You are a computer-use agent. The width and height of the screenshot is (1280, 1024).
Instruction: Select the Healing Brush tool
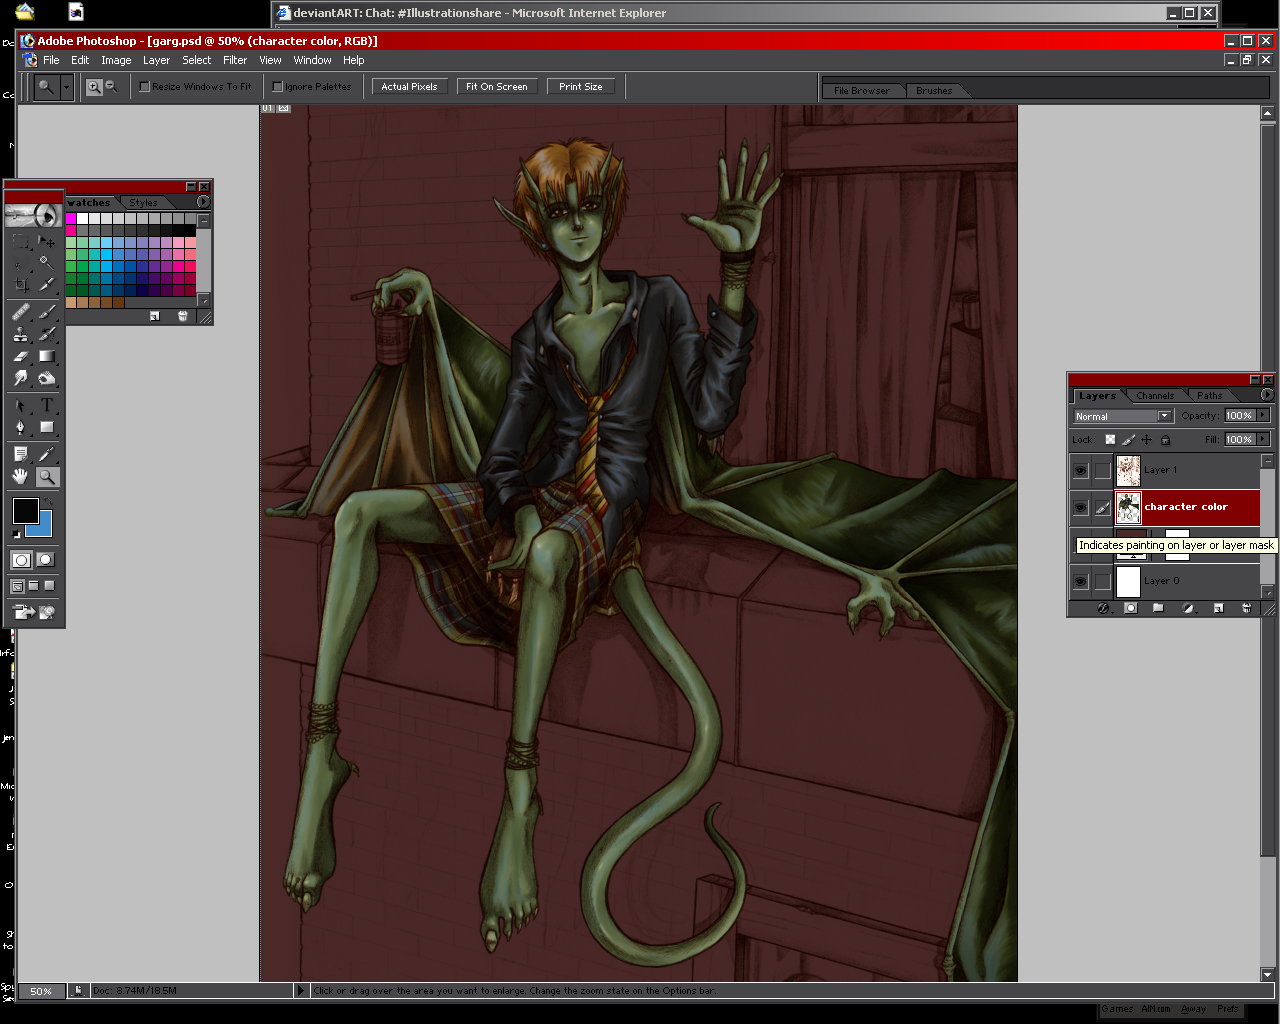[x=21, y=312]
